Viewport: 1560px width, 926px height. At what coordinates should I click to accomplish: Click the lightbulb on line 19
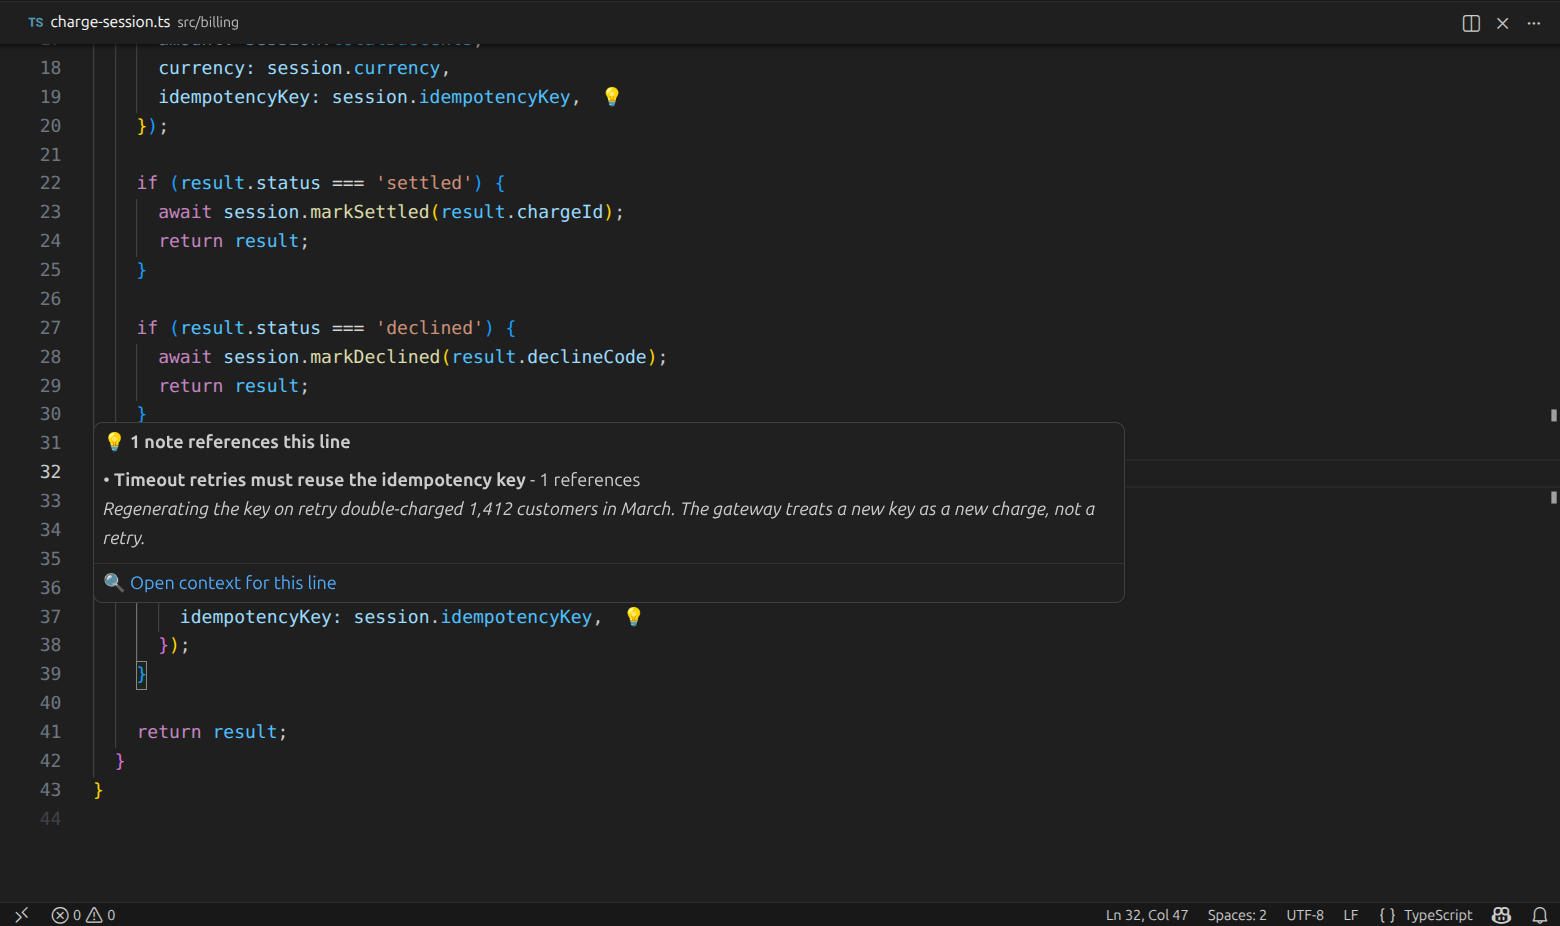(612, 96)
